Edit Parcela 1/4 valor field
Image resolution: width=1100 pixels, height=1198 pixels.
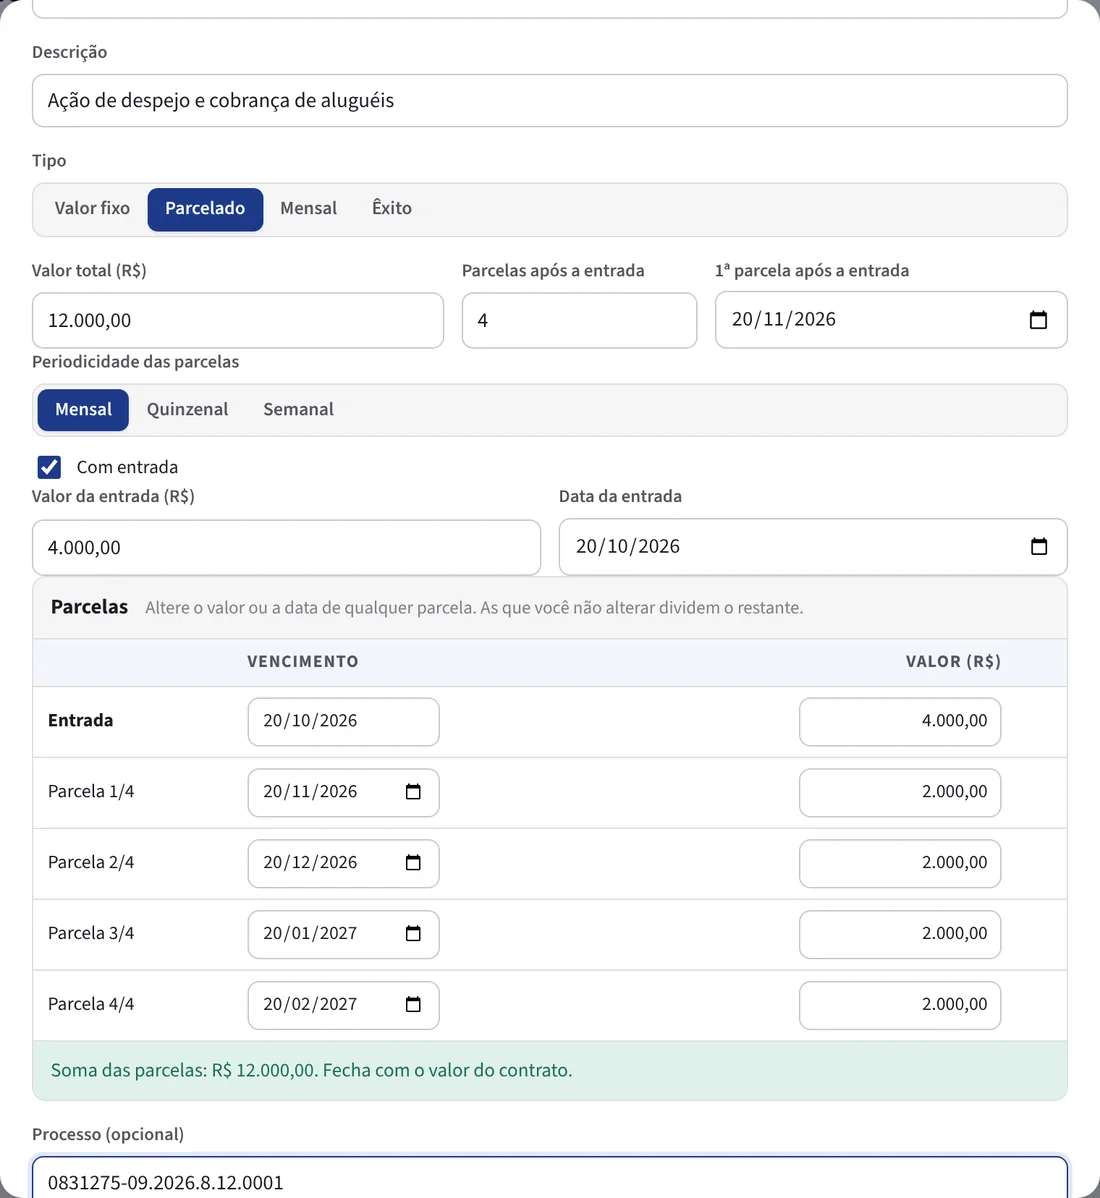900,792
